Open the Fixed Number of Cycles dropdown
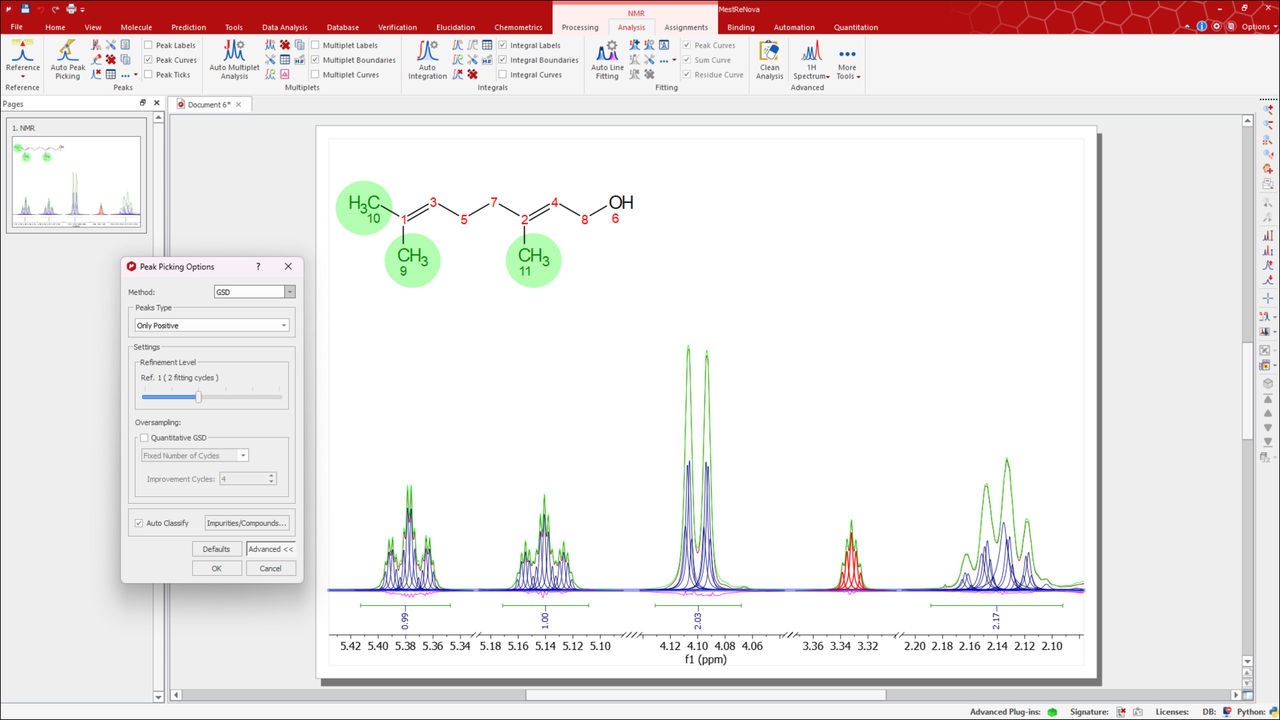Screen dimensions: 1280x720 tap(195, 455)
